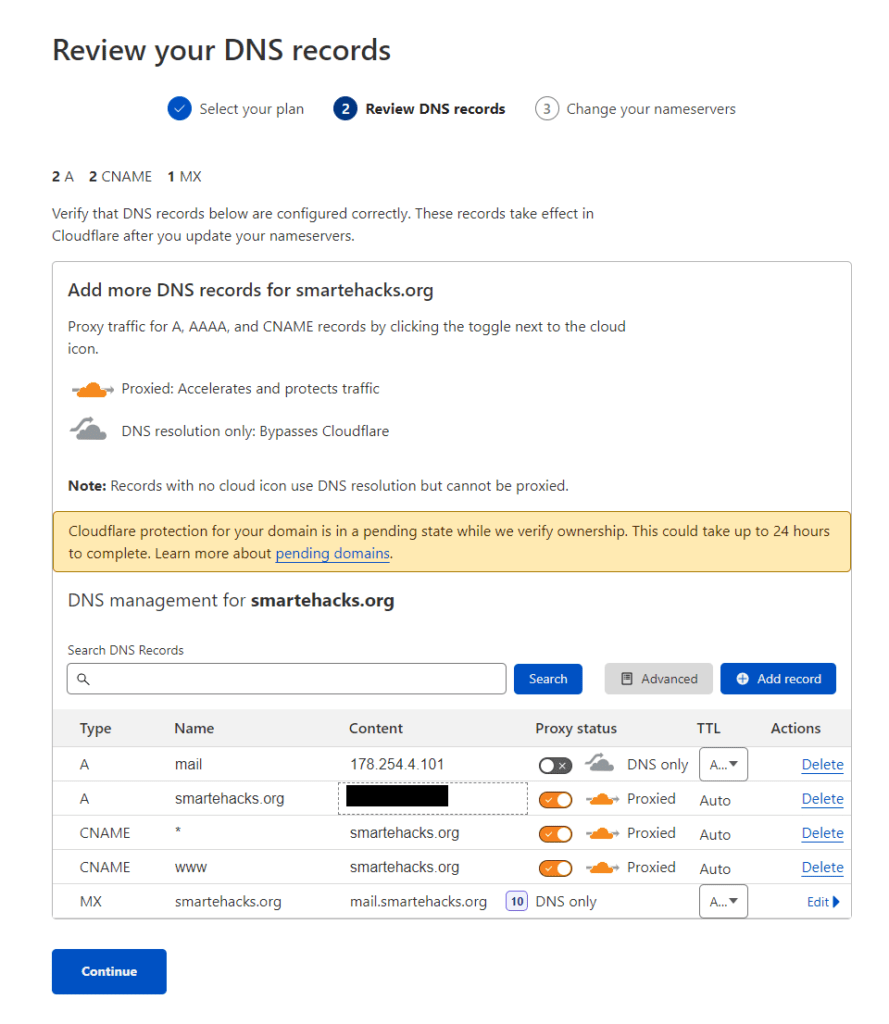
Task: Click the Name column header
Action: tap(194, 728)
